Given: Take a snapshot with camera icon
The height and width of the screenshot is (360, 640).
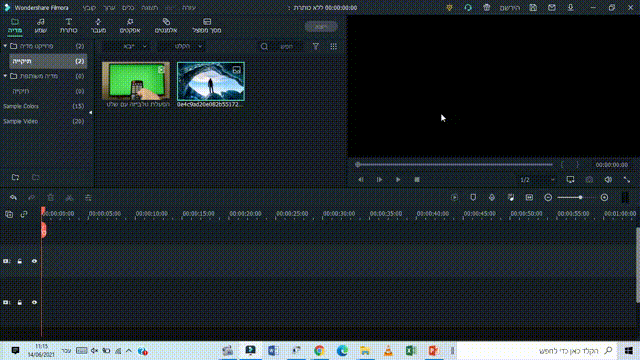Looking at the screenshot, I should pyautogui.click(x=589, y=180).
